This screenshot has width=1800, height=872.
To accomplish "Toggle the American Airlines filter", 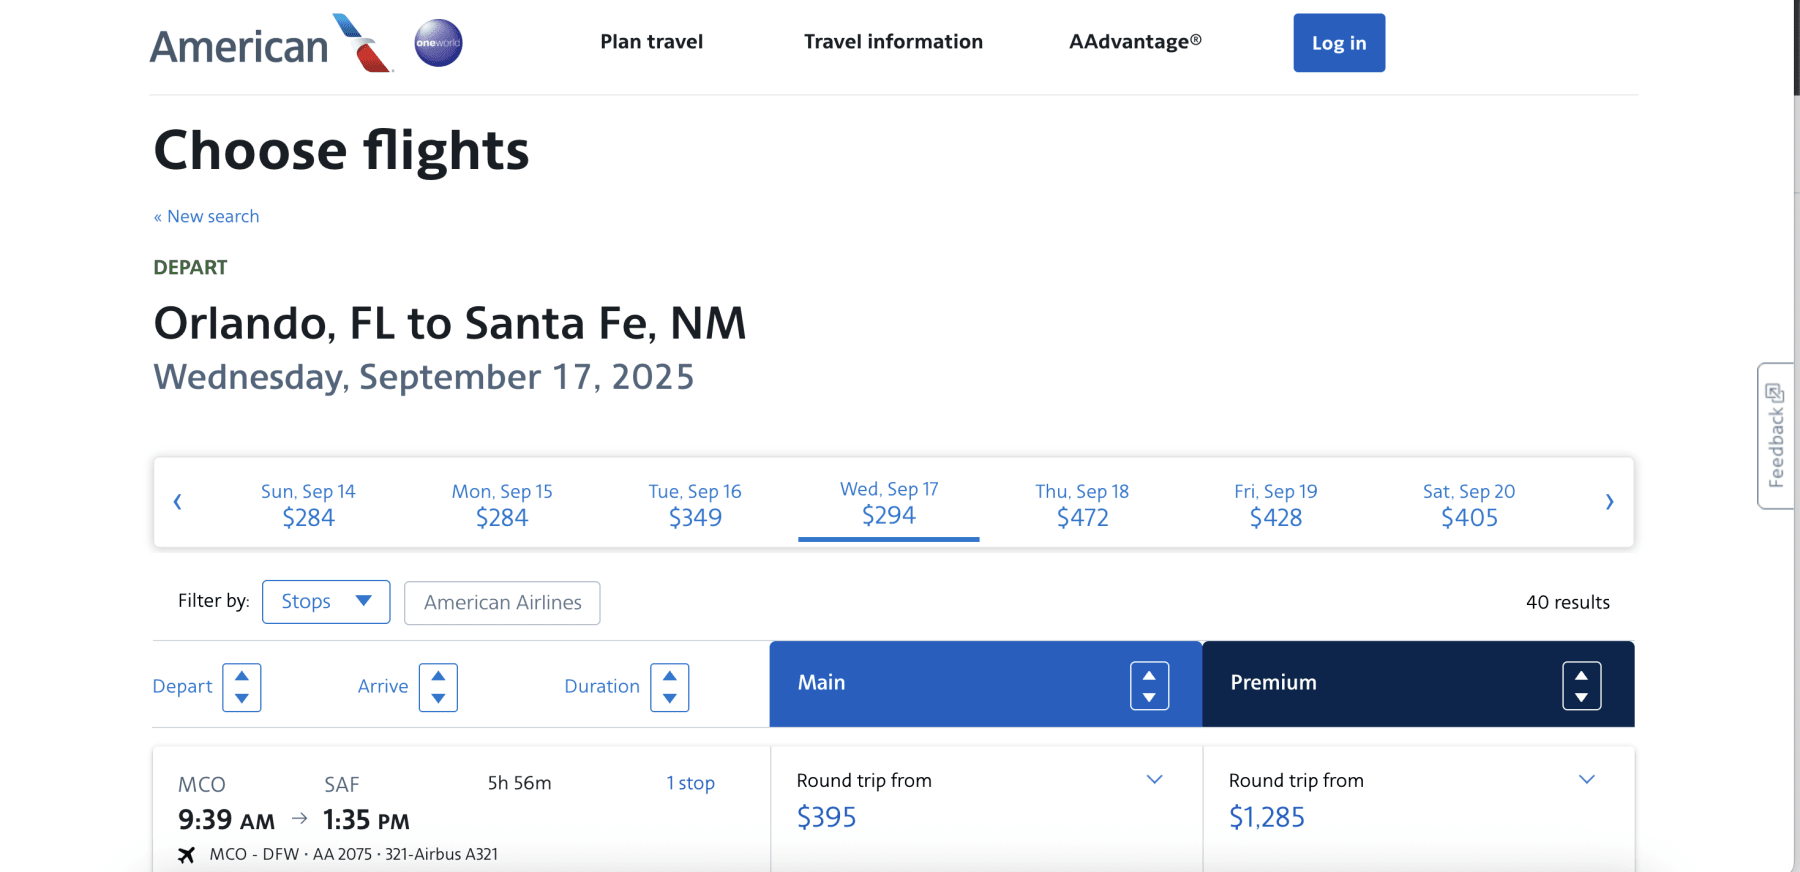I will pyautogui.click(x=502, y=603).
